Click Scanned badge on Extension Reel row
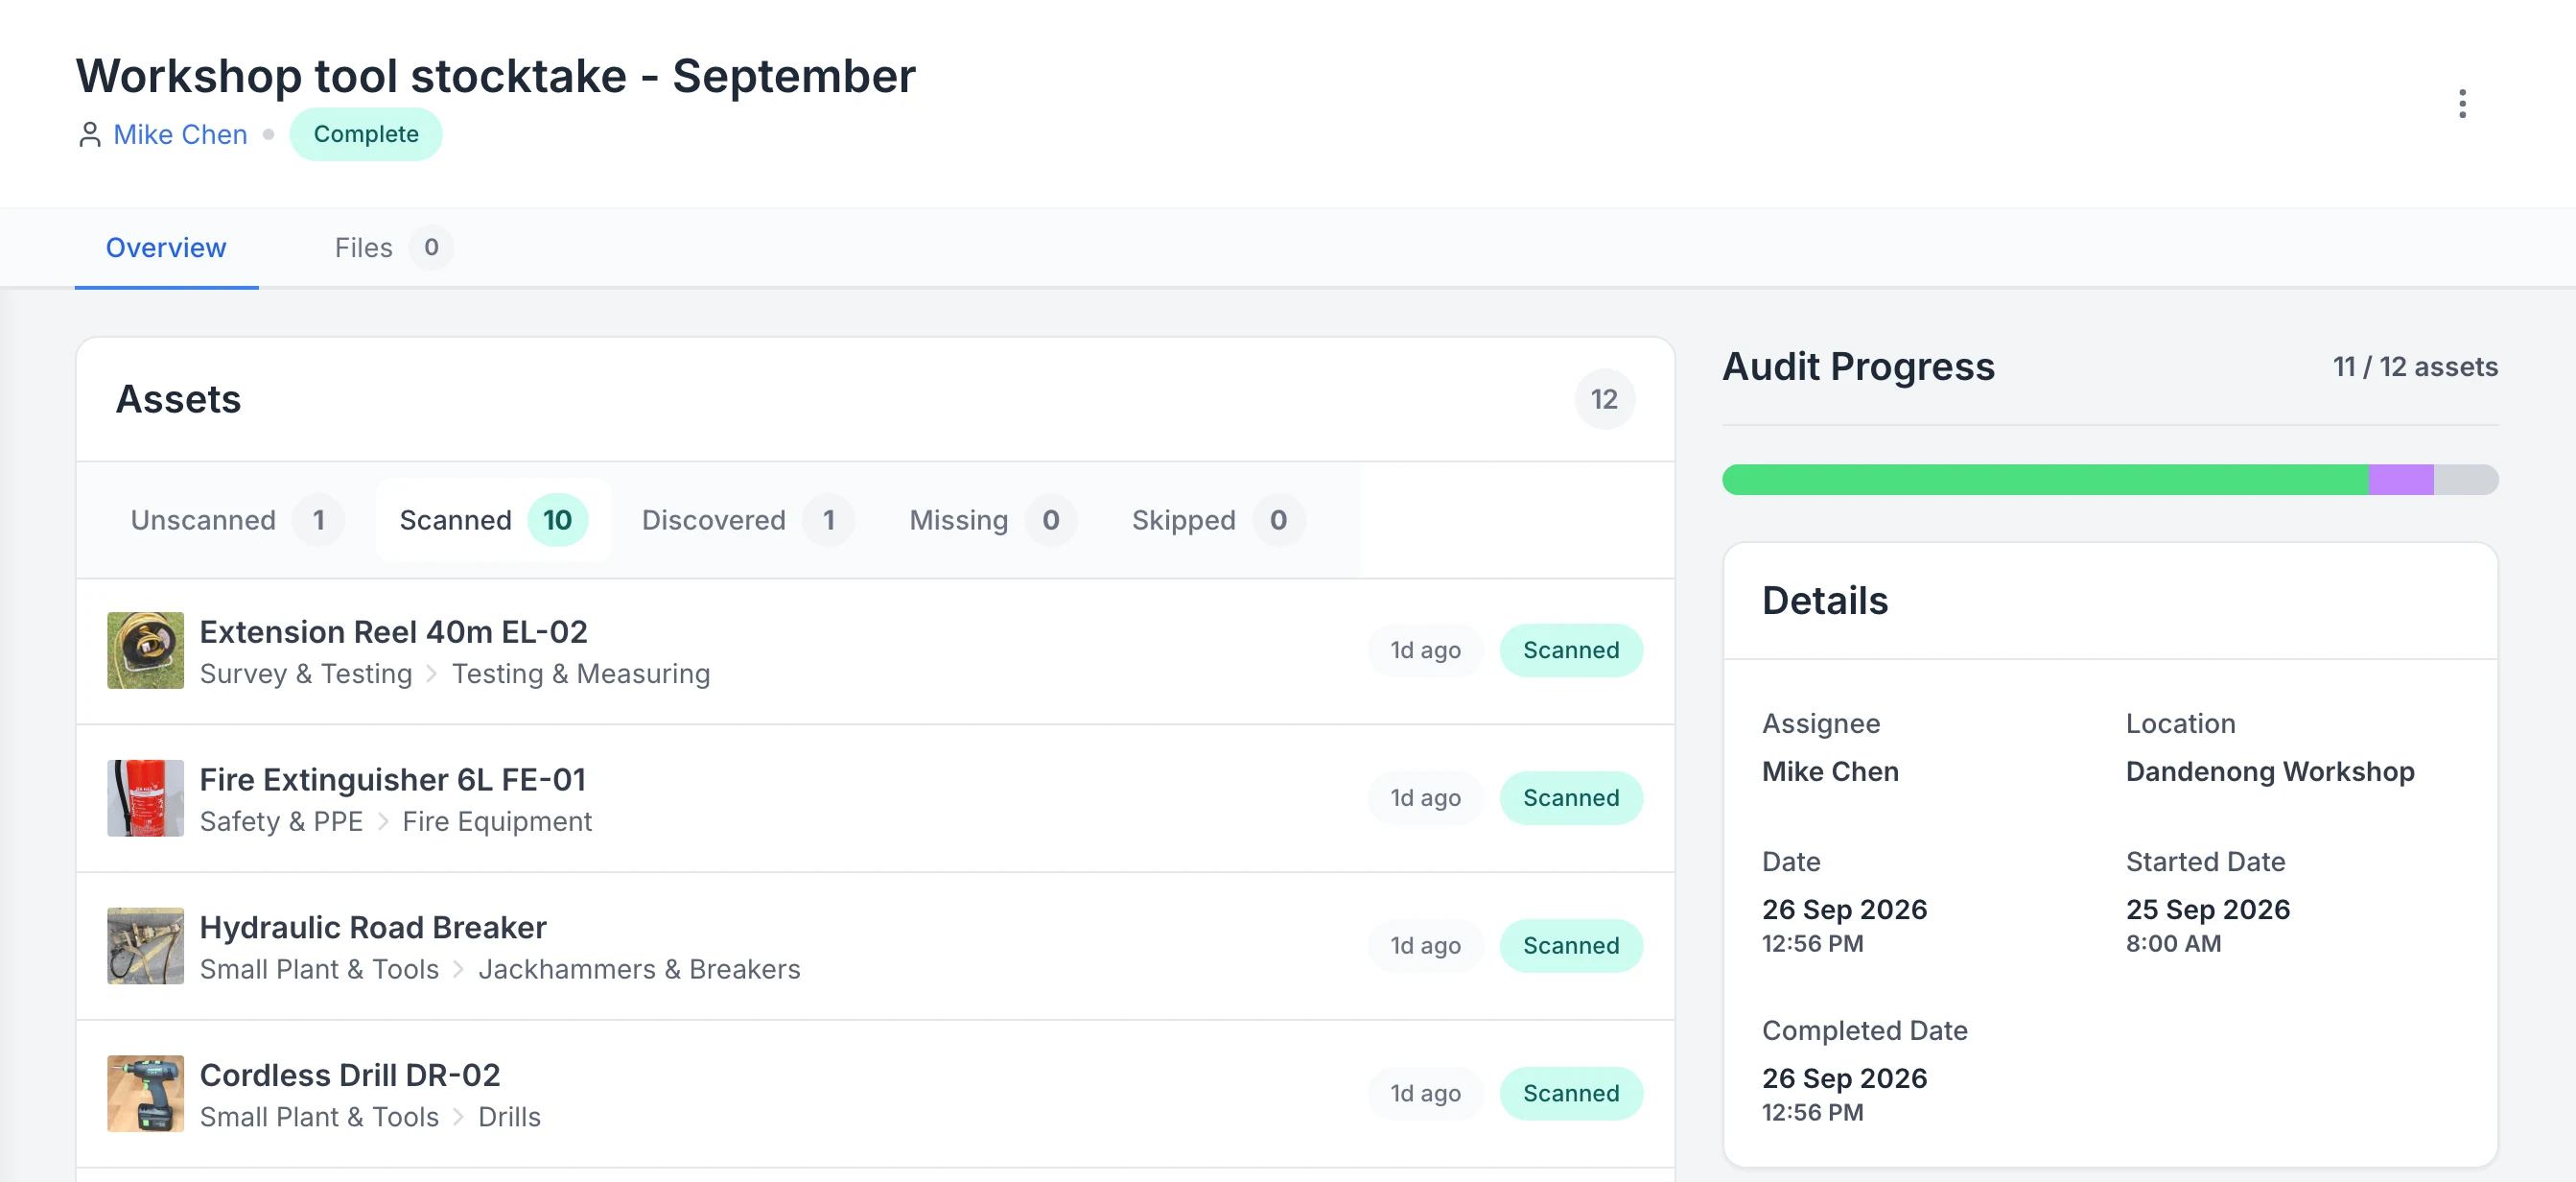 pos(1571,650)
